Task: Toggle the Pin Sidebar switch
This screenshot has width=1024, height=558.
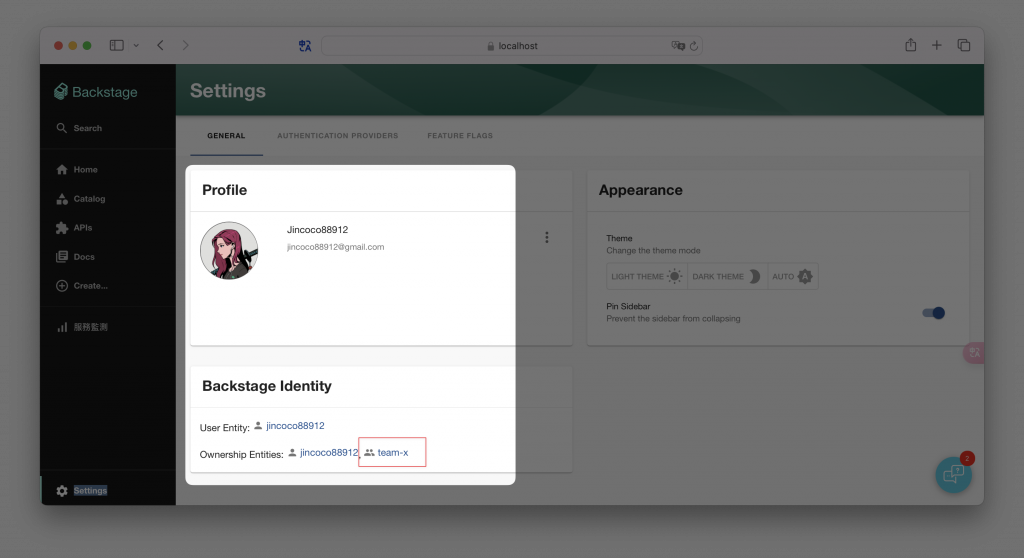Action: tap(934, 313)
